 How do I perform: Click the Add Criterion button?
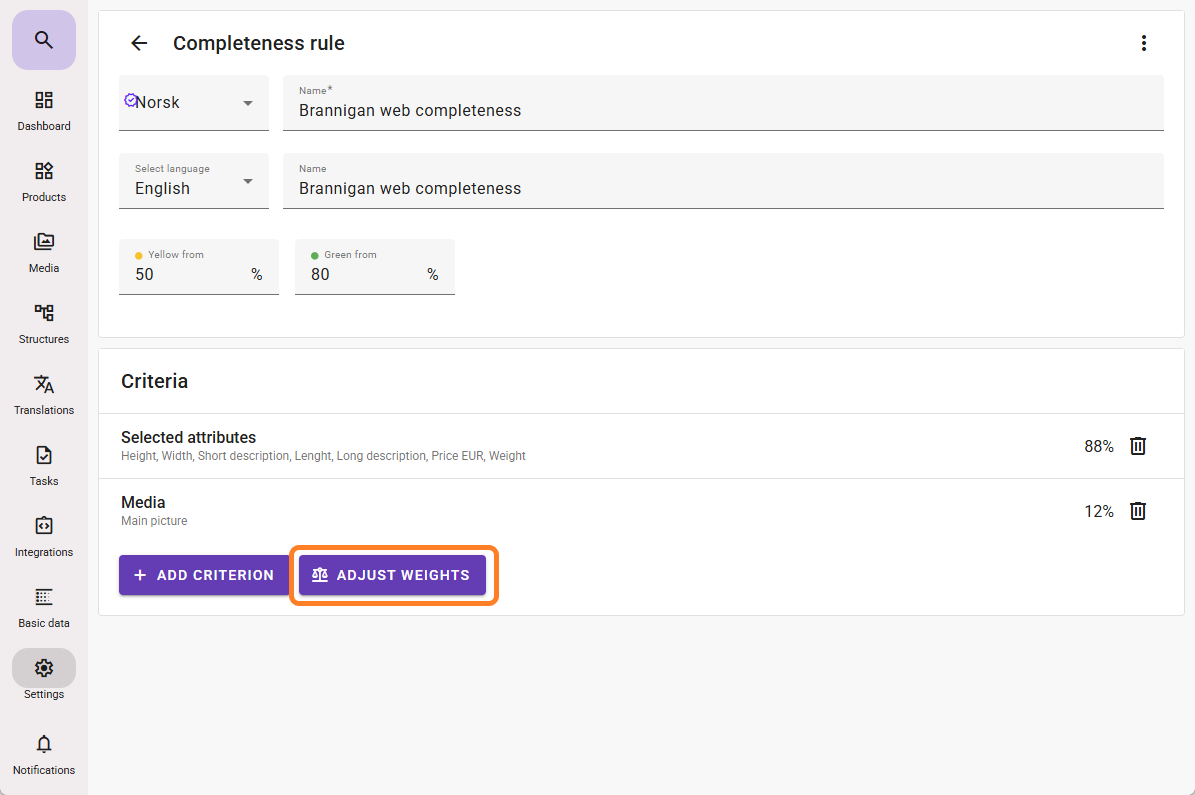pos(204,575)
